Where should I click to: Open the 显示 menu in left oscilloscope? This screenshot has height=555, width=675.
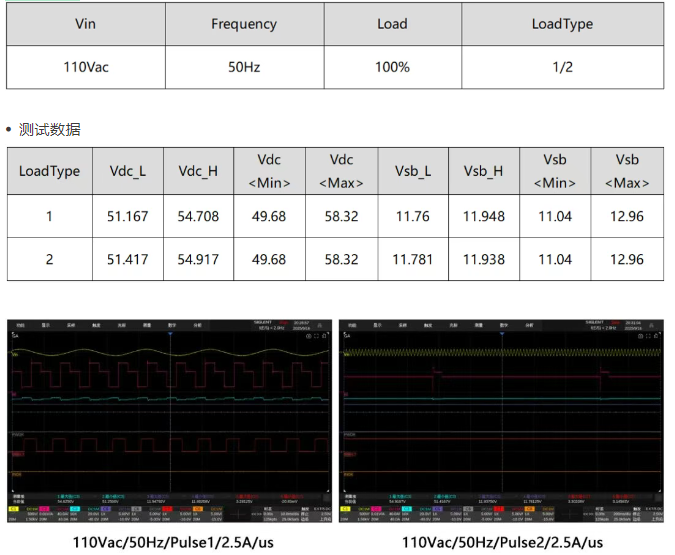tap(46, 324)
